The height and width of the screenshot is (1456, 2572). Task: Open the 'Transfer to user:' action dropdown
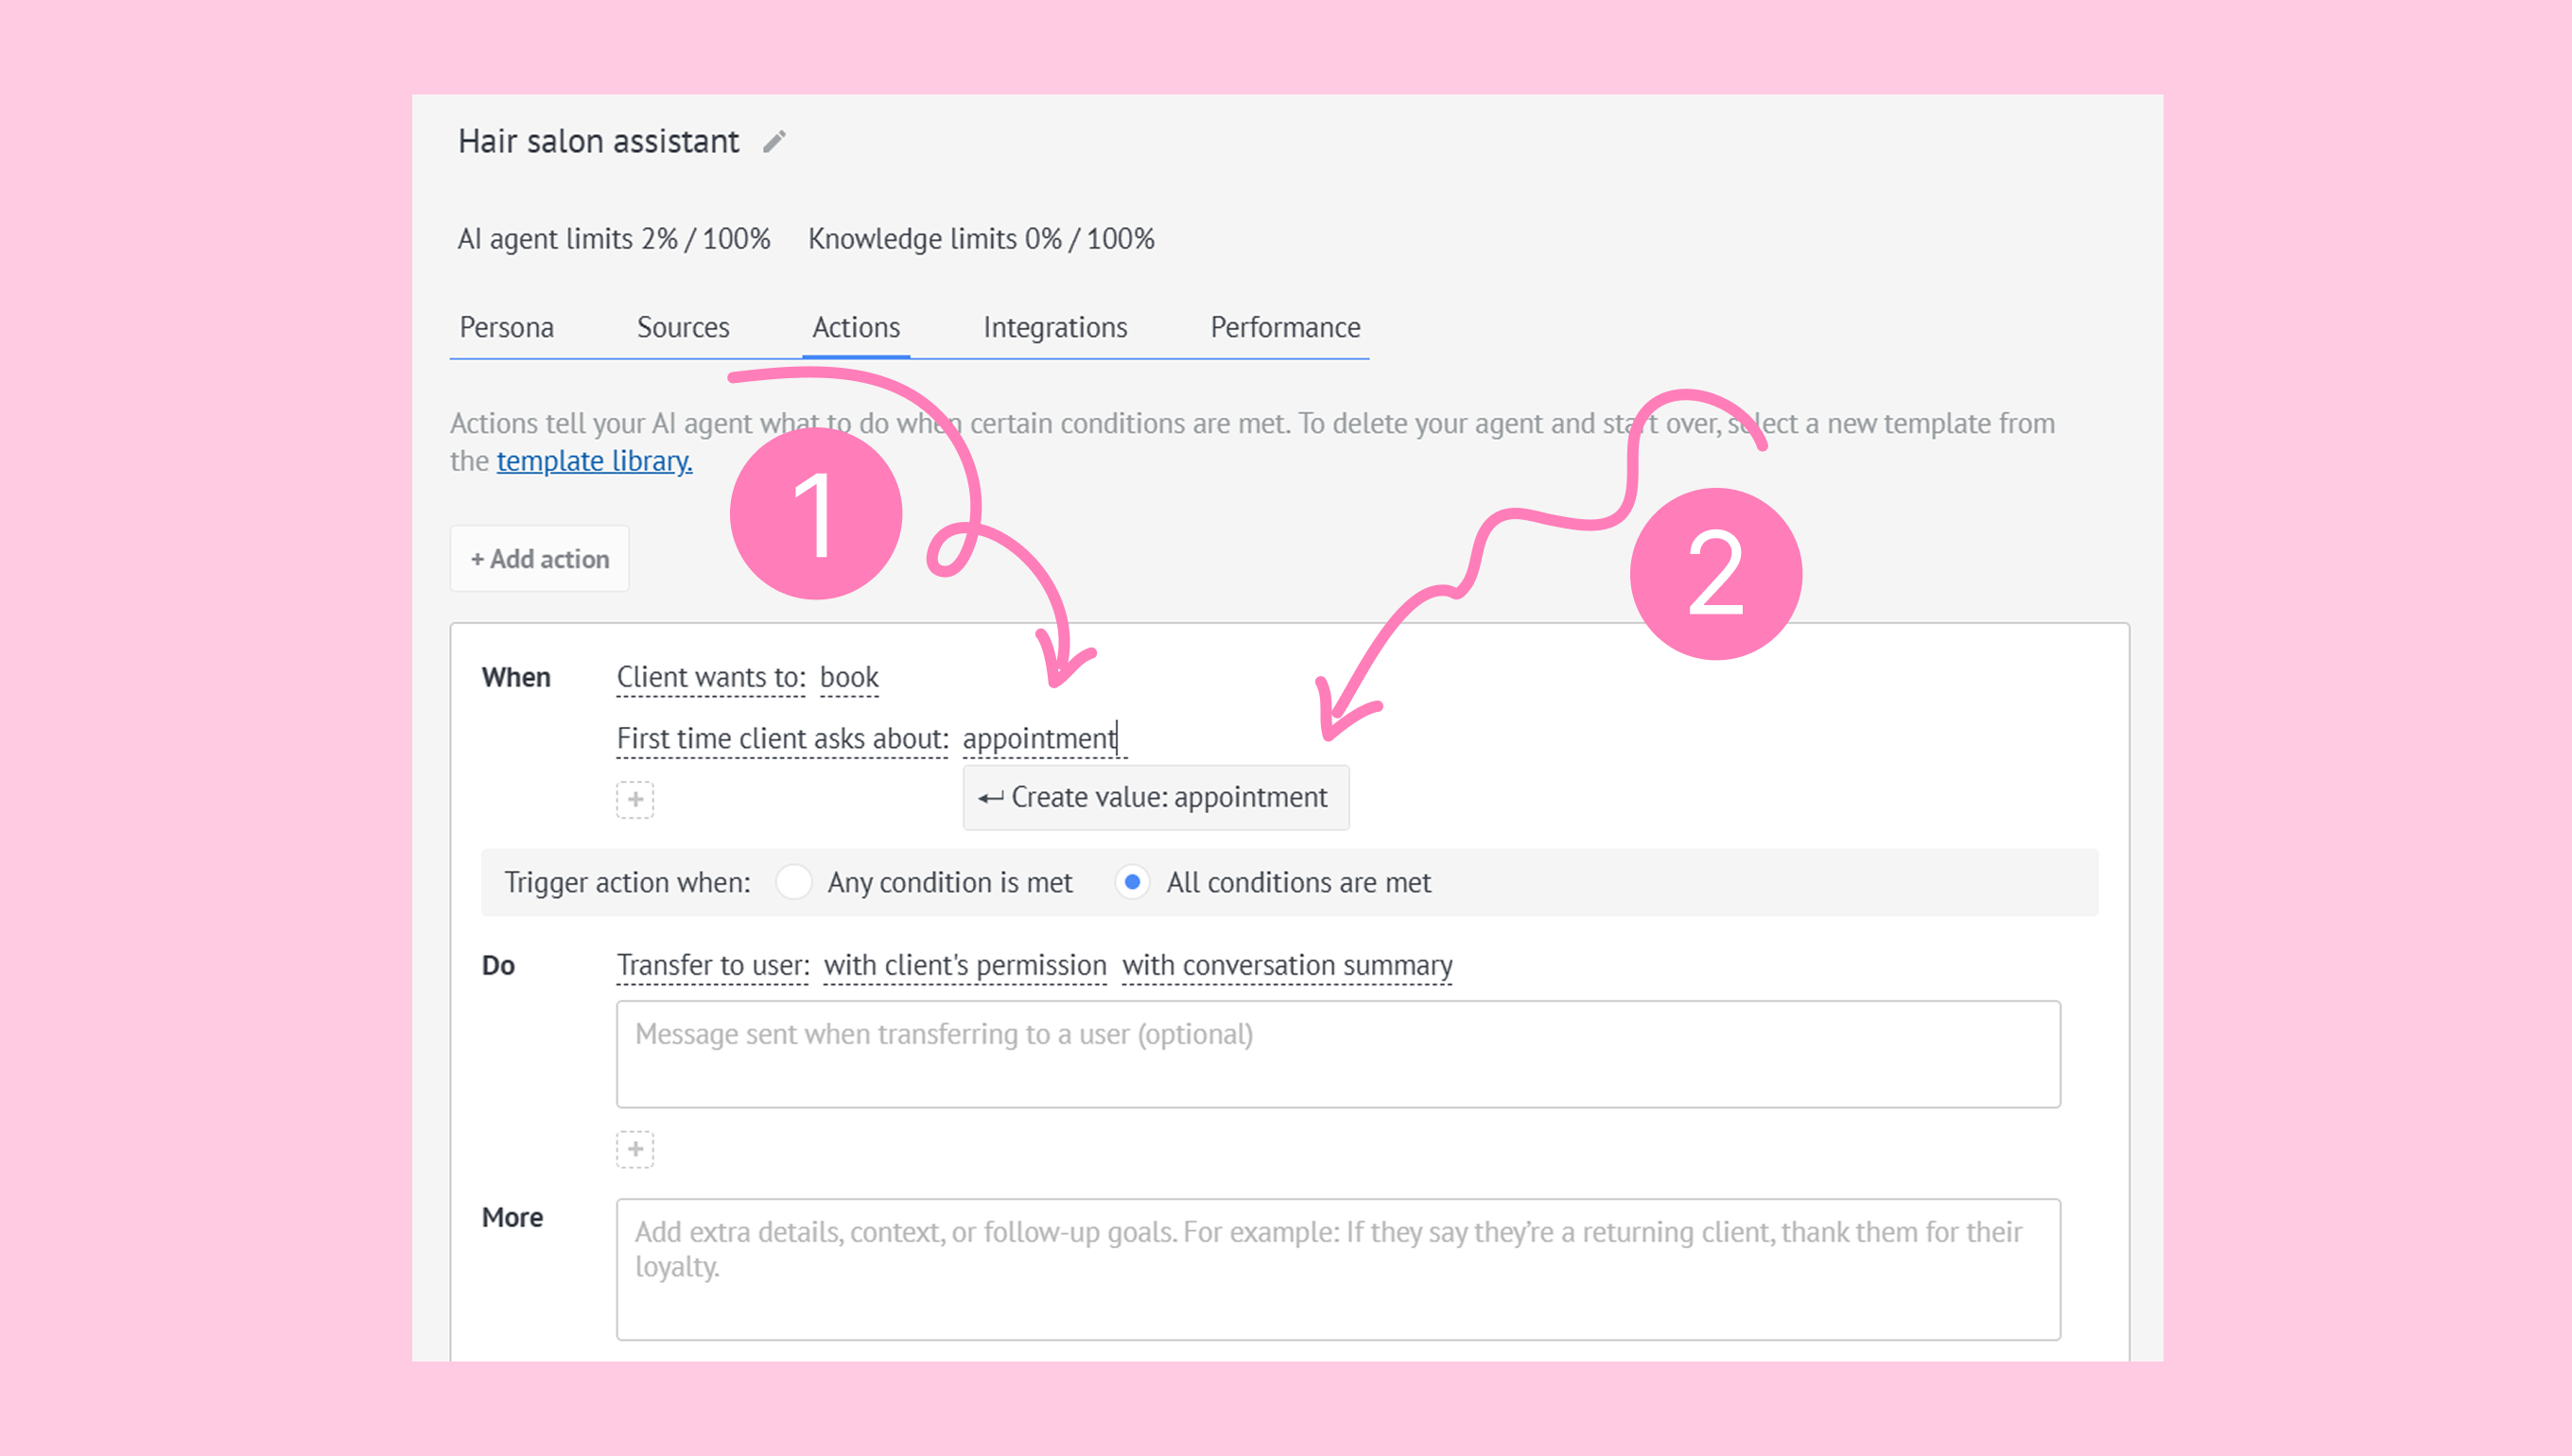(712, 965)
